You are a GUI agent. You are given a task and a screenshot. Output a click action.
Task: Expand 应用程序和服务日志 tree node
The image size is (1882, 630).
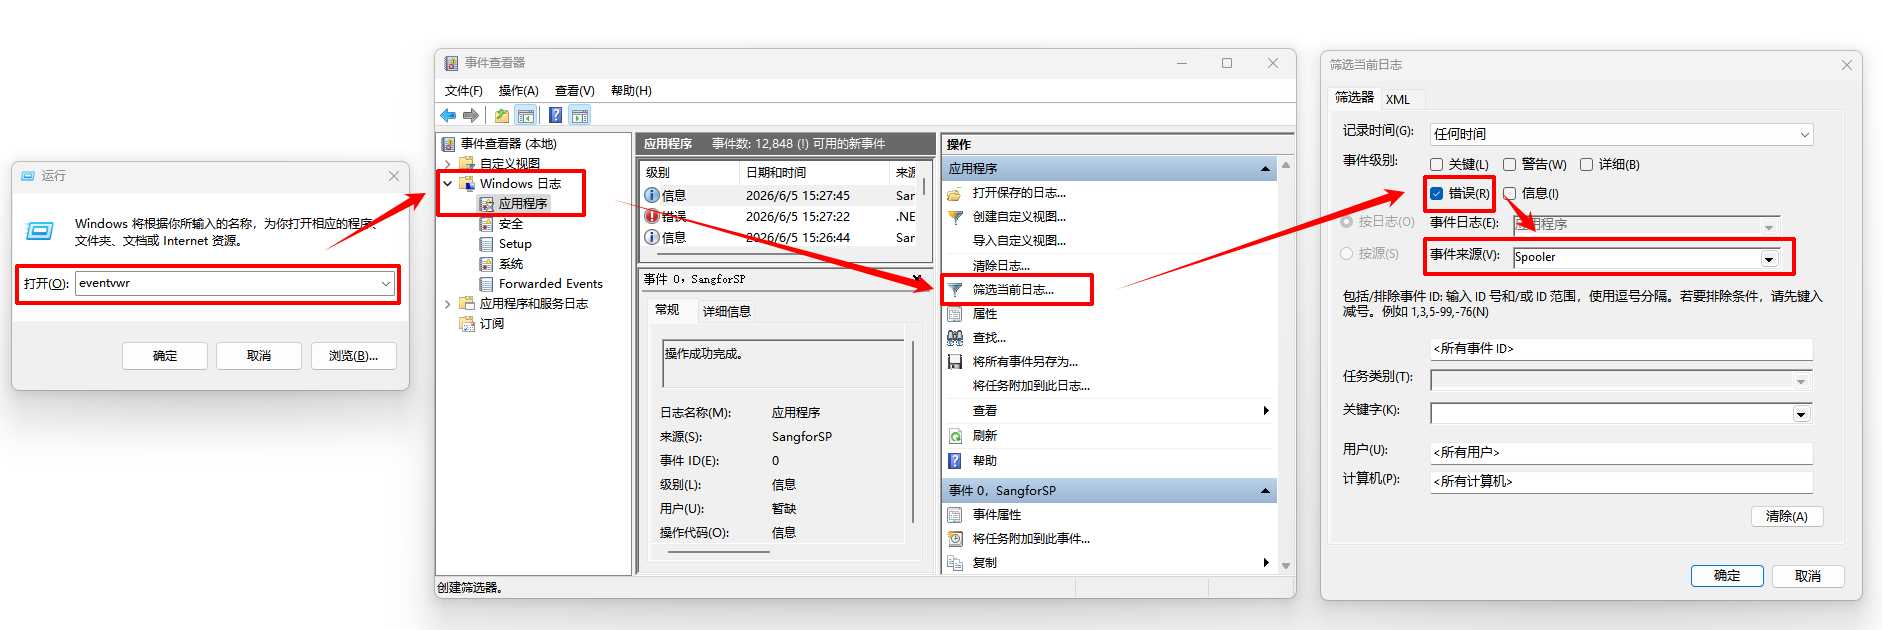[448, 304]
